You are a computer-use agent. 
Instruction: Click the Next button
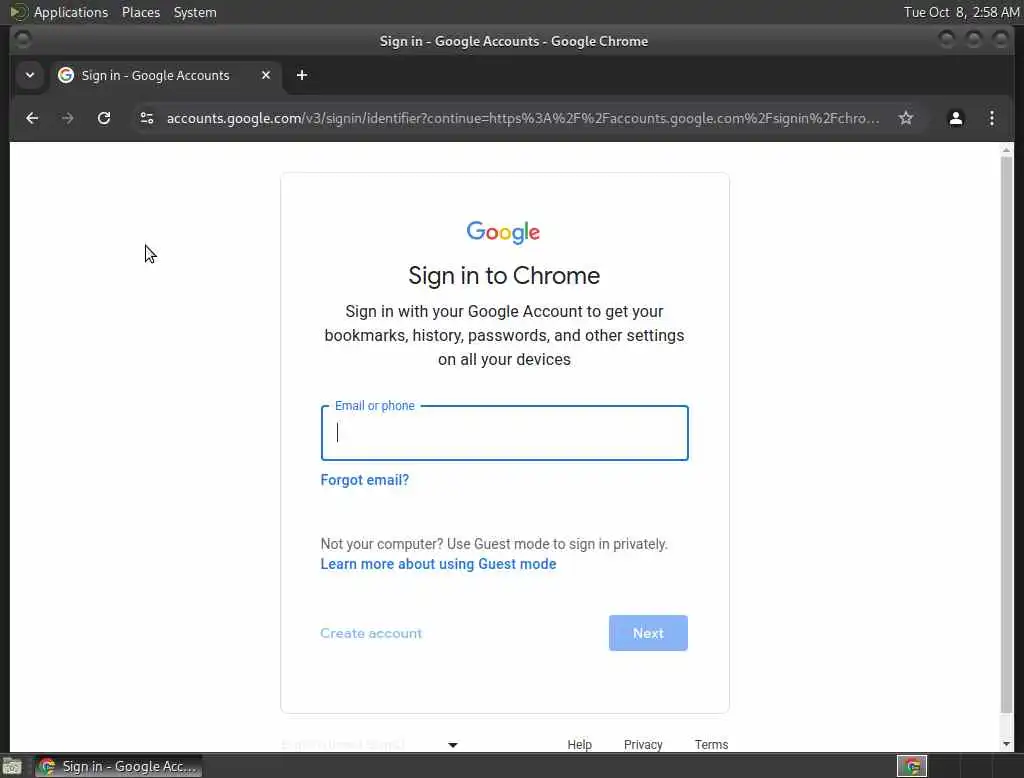point(648,633)
